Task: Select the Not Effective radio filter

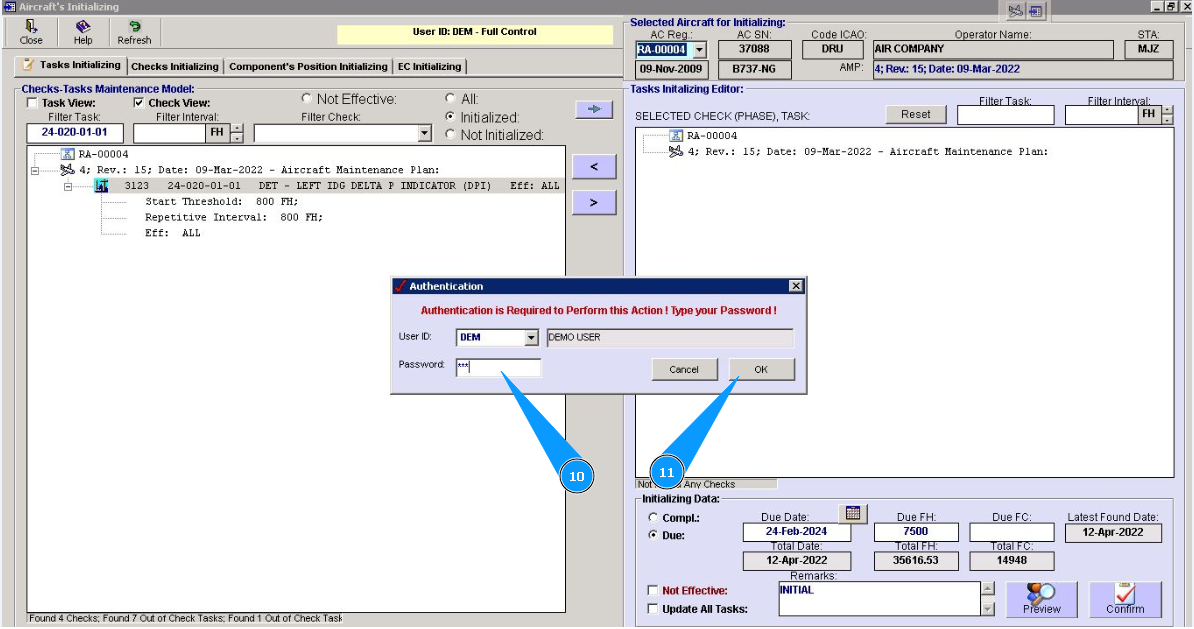Action: pyautogui.click(x=306, y=98)
